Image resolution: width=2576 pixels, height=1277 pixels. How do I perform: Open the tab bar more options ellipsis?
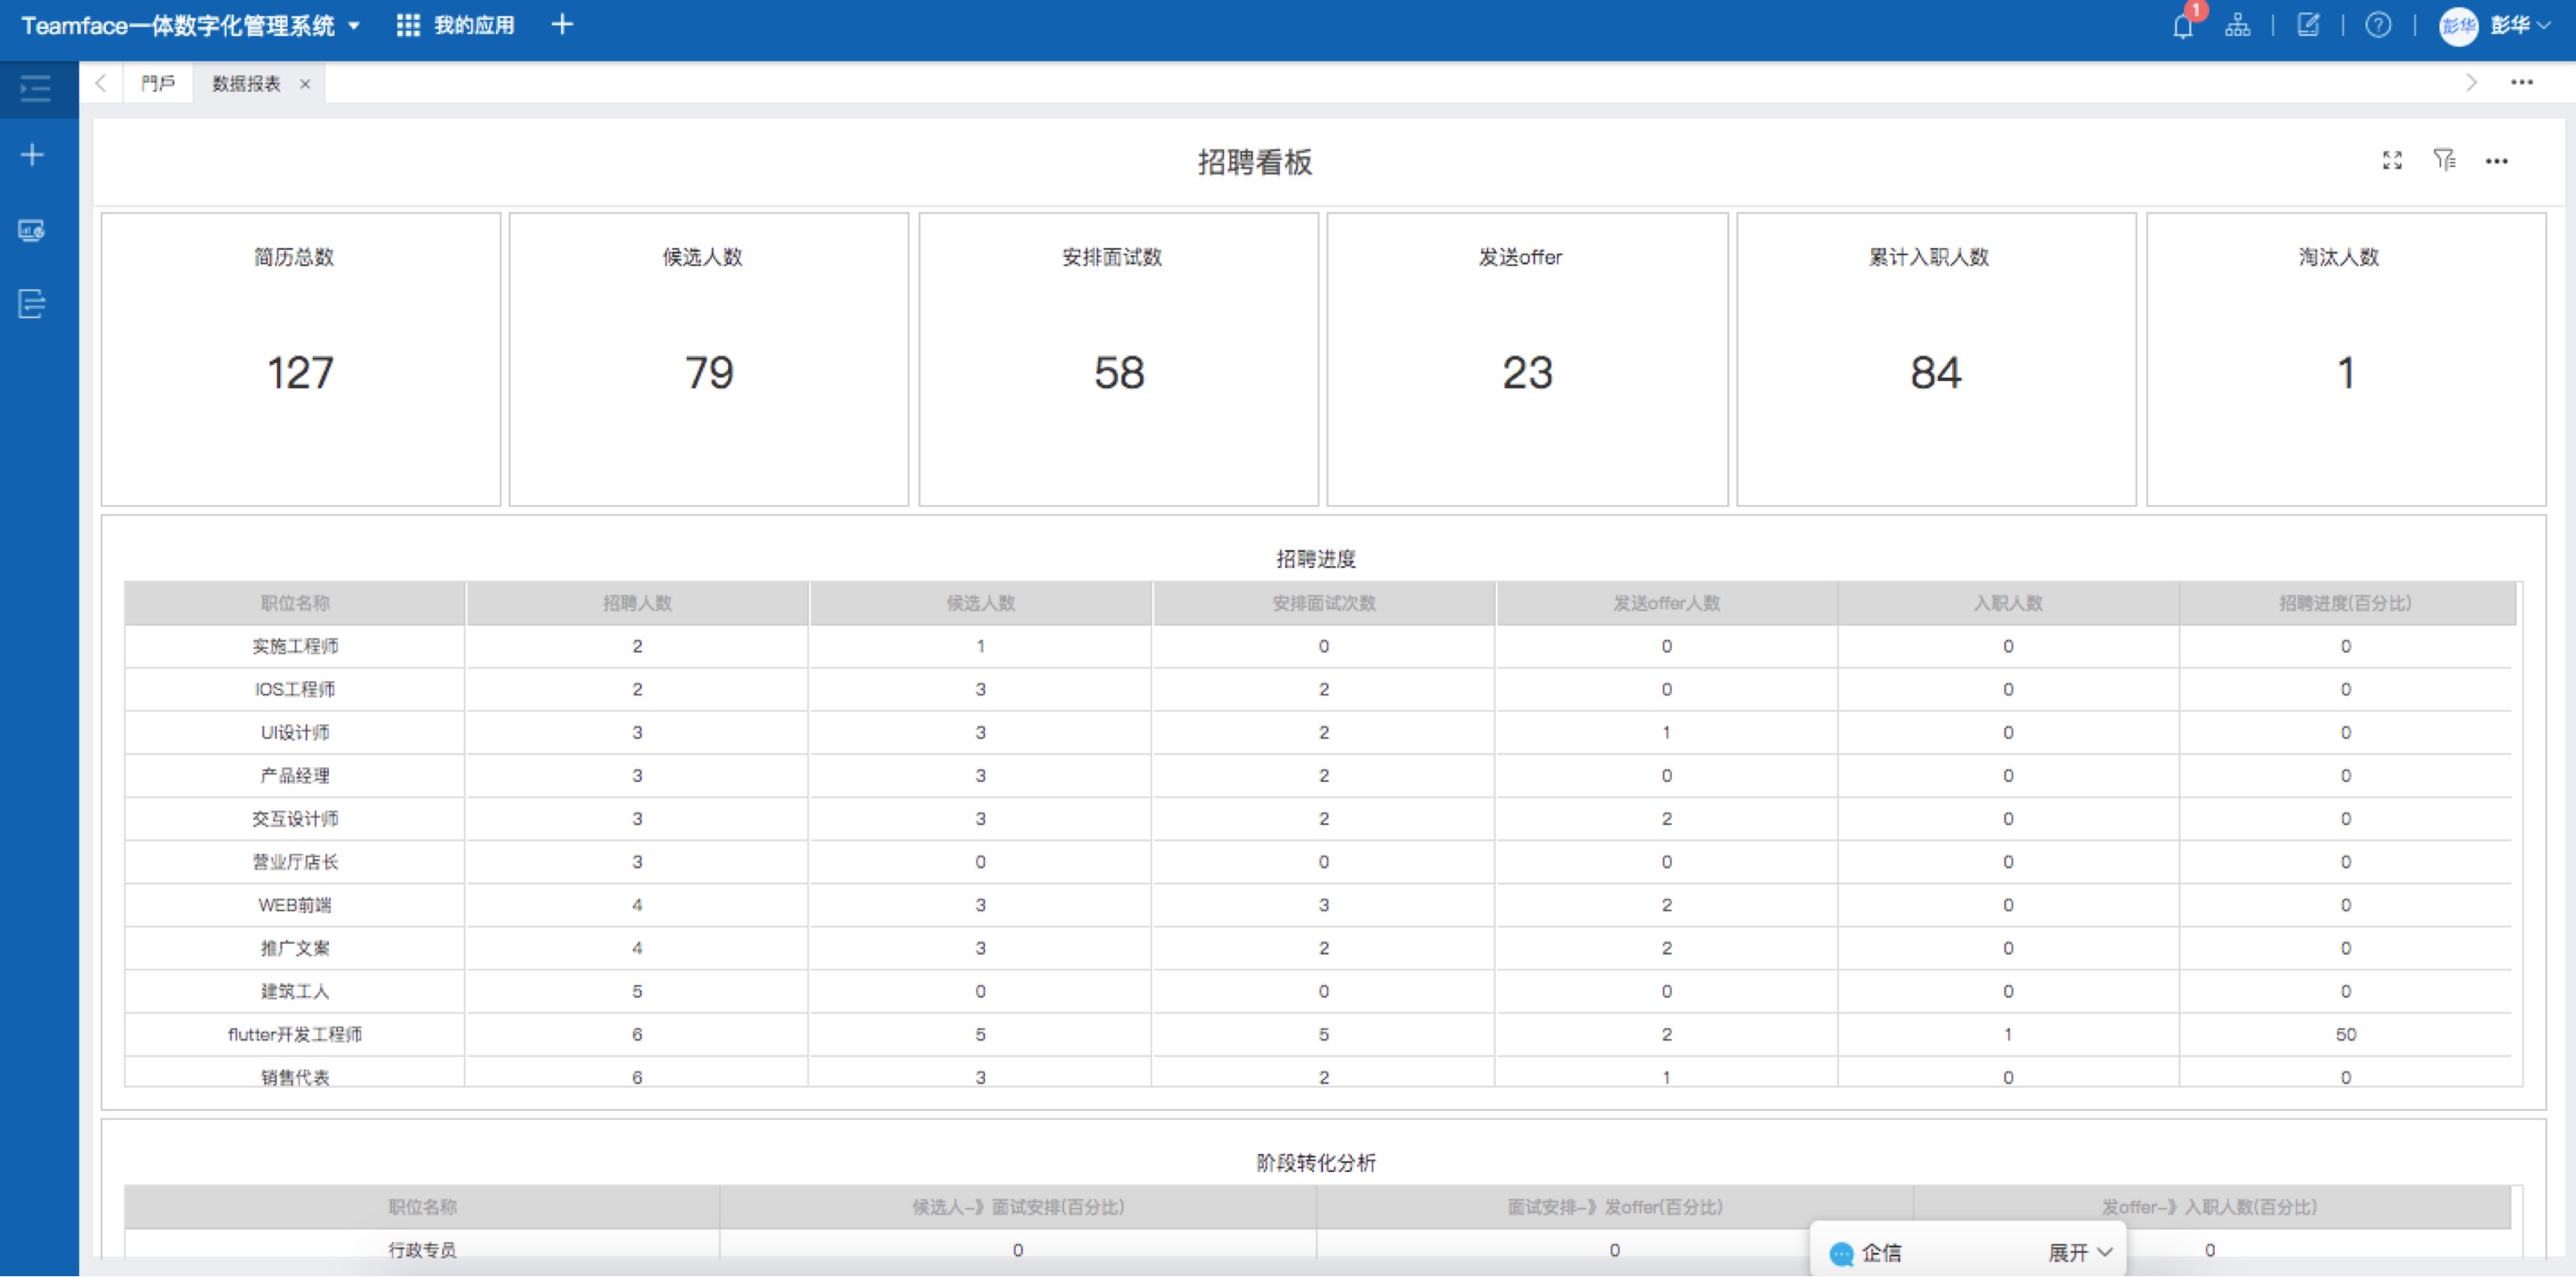[x=2522, y=83]
